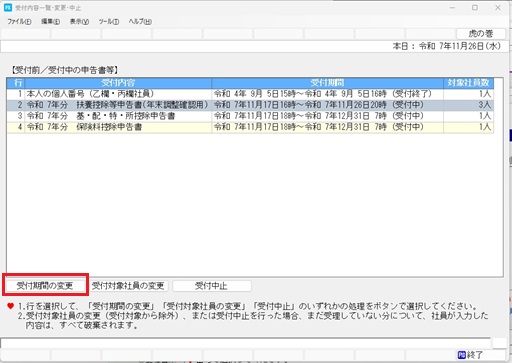Maximize the window
Screen dimensions: 512x363
pos(475,8)
